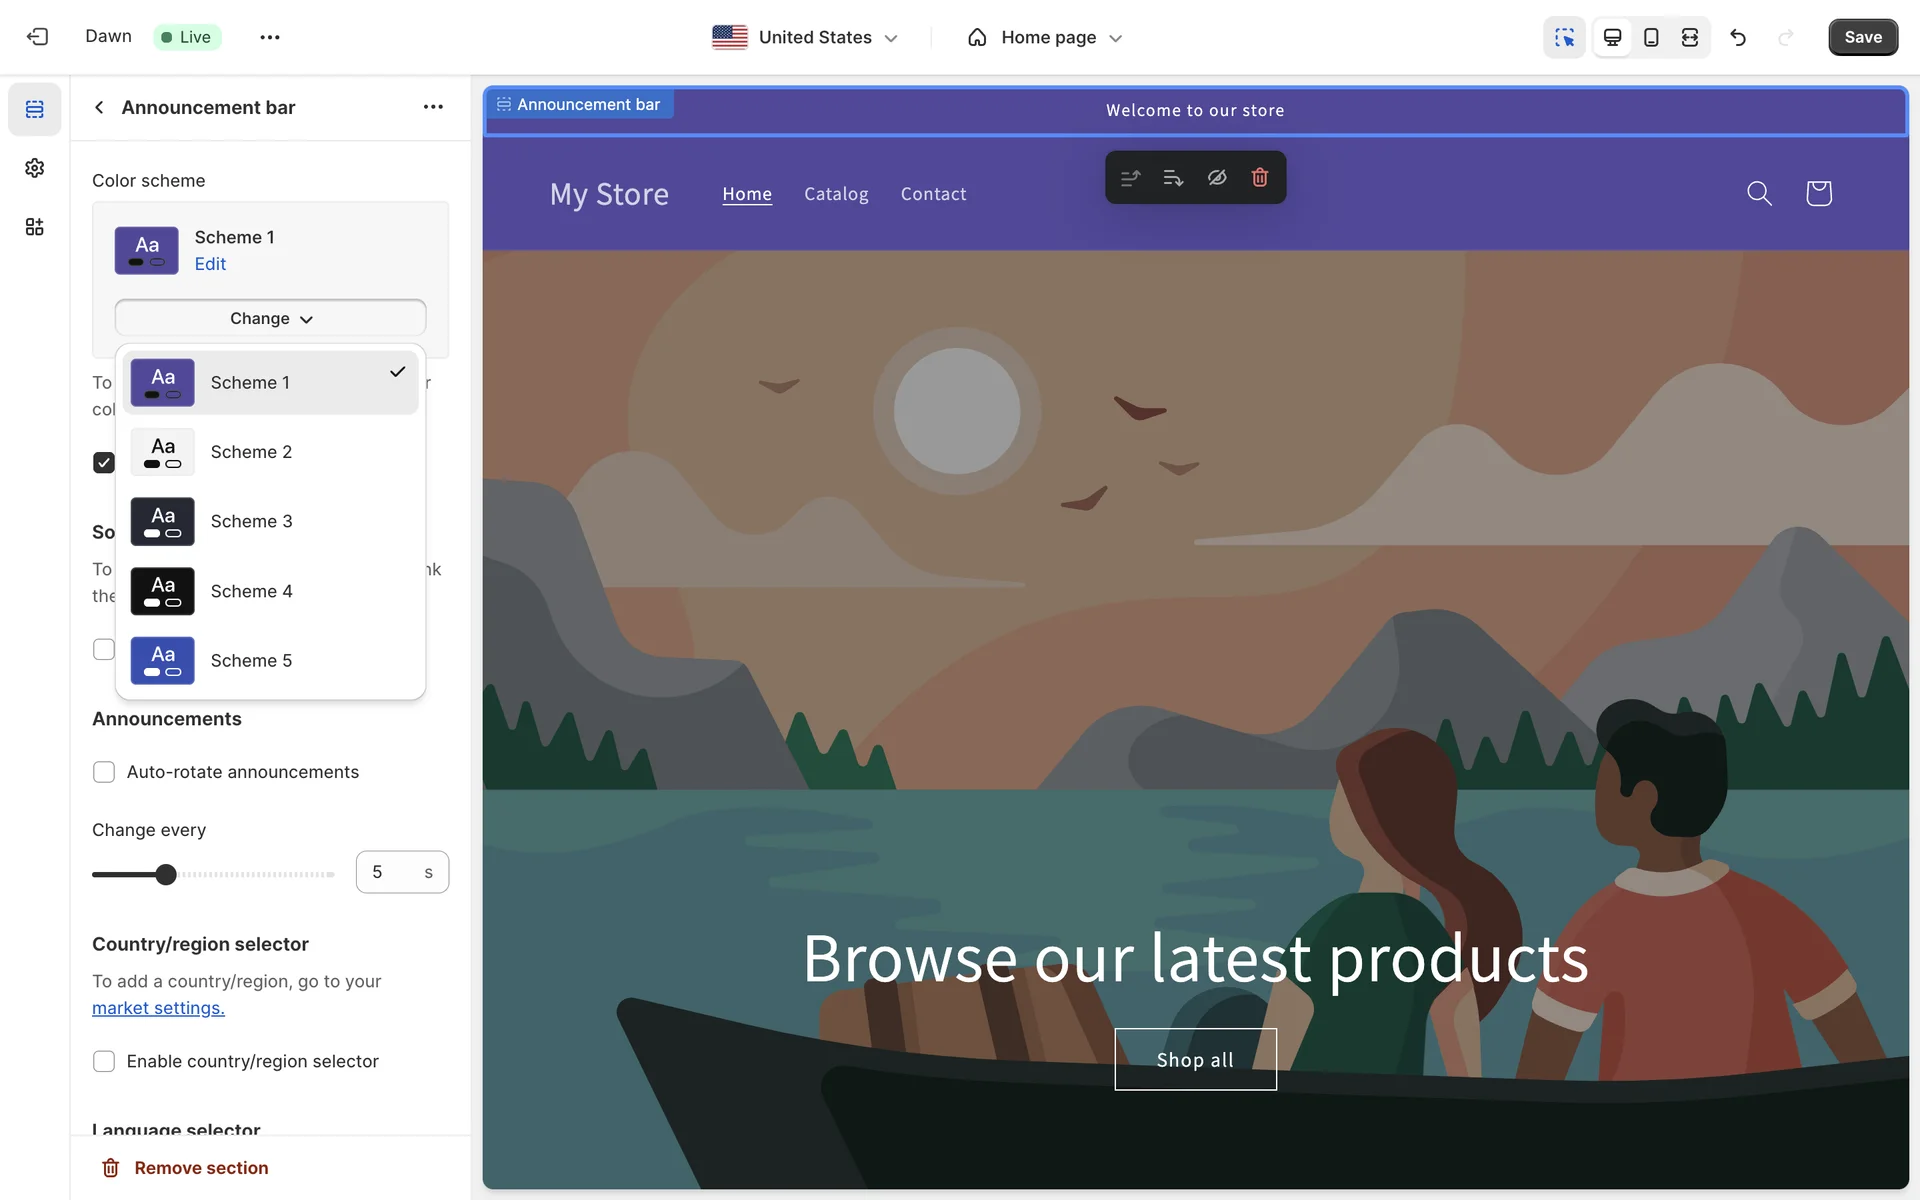Click the delete trash icon in floating toolbar
This screenshot has height=1200, width=1920.
(x=1260, y=177)
